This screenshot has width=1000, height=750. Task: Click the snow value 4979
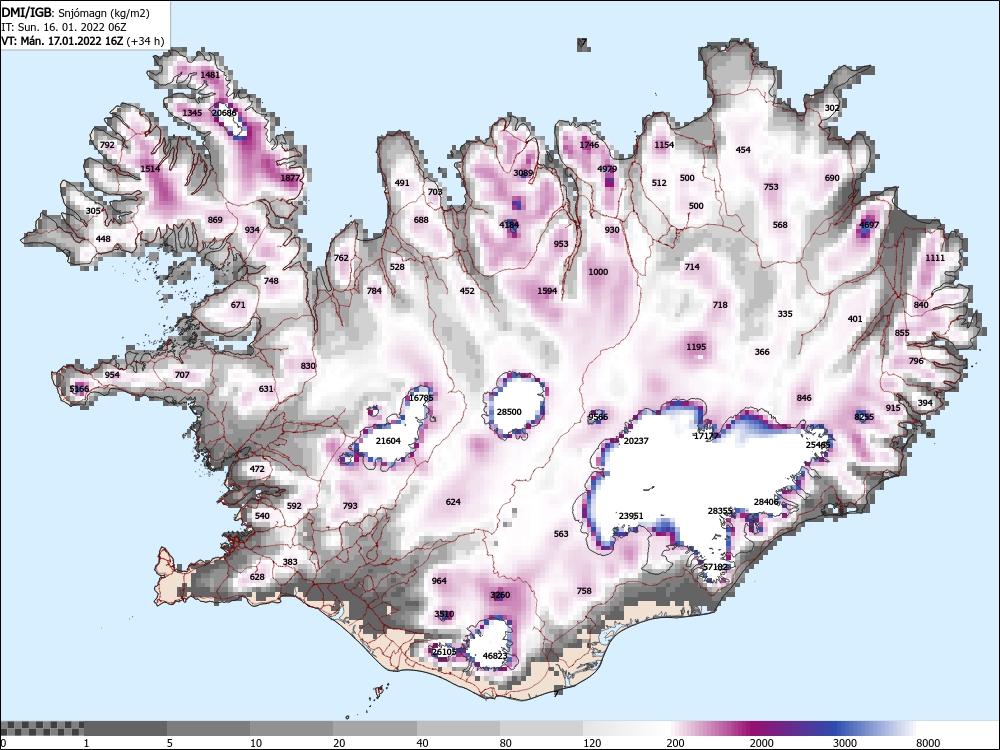[607, 169]
